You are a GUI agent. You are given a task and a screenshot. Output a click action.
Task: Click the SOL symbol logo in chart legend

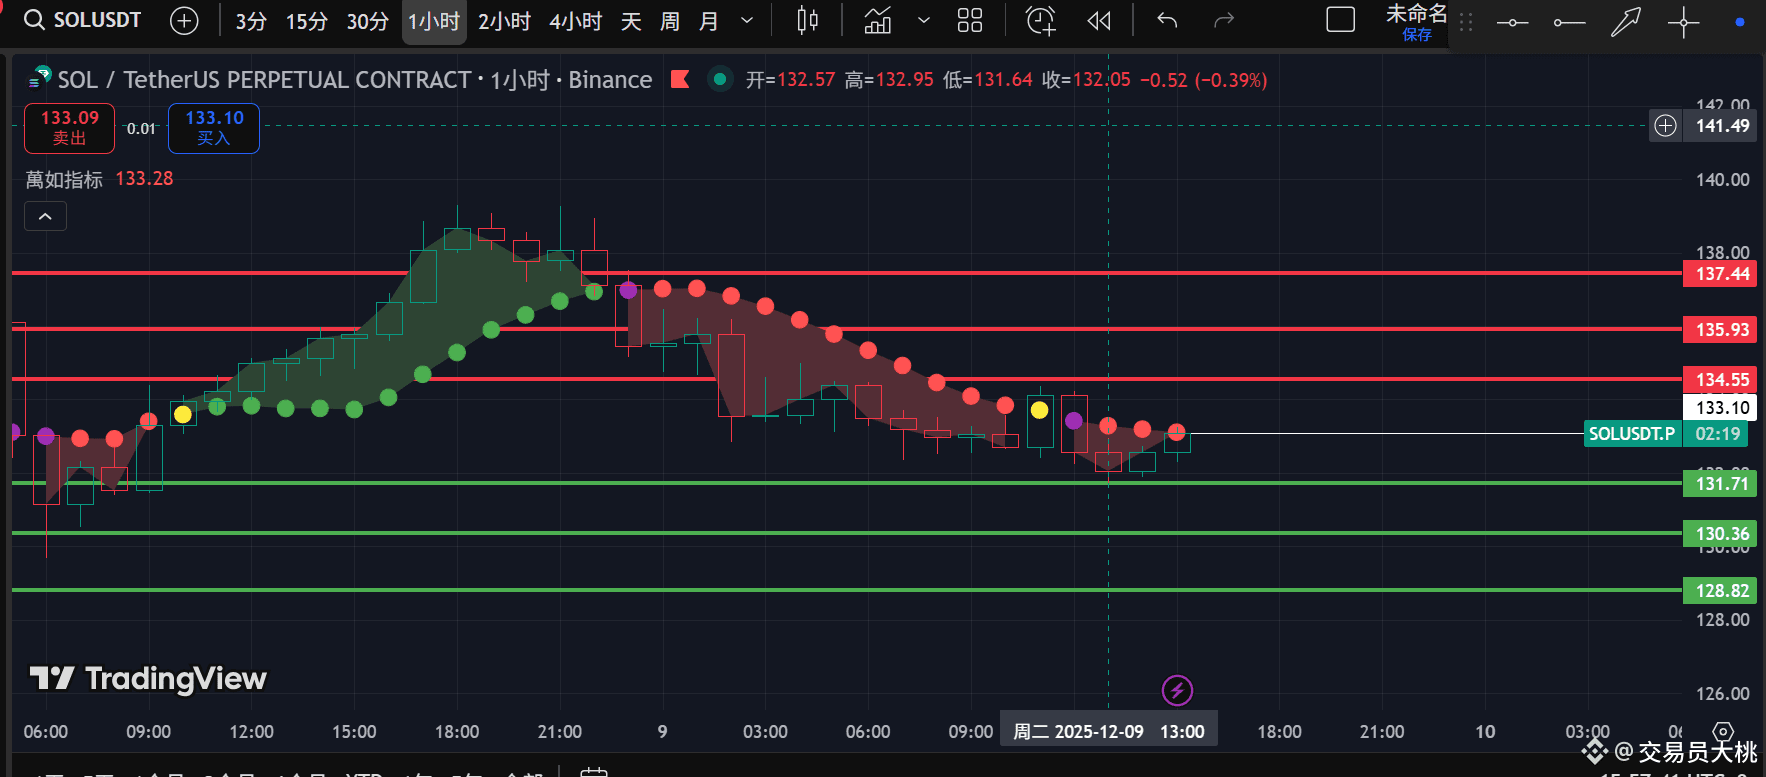(40, 78)
